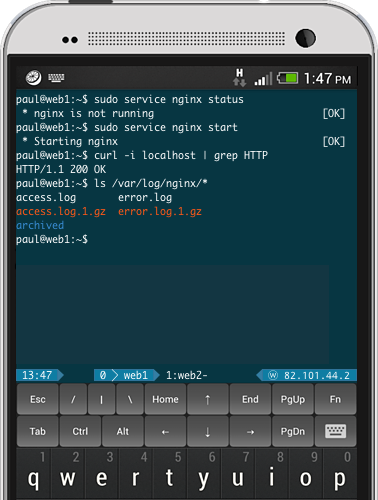Tap the 13:47 clock in tmux status

(x=39, y=375)
